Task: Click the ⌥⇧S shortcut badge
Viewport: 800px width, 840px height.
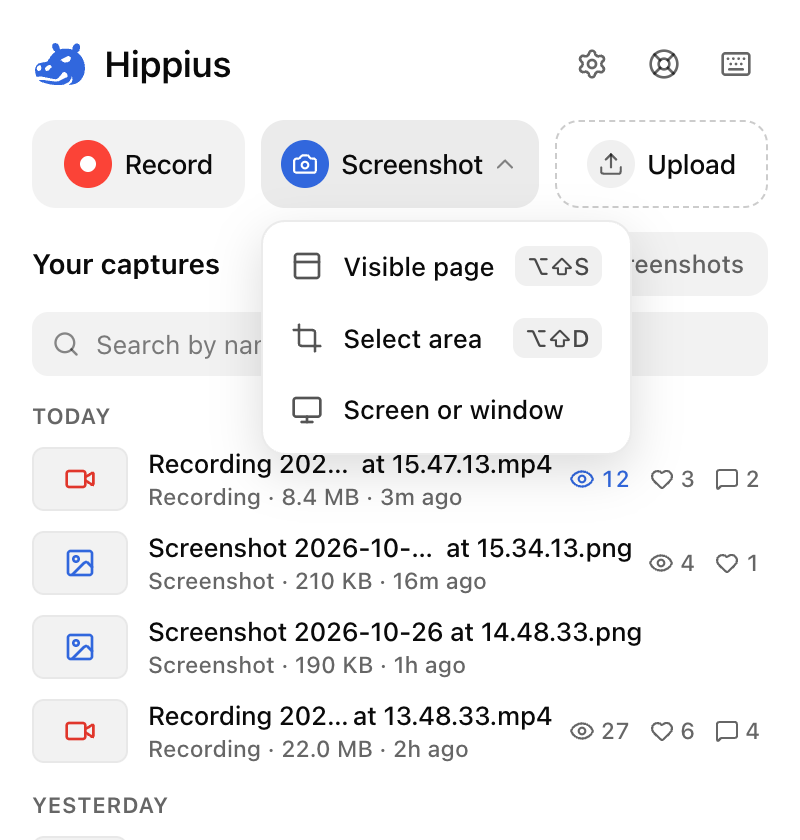Action: [x=558, y=266]
